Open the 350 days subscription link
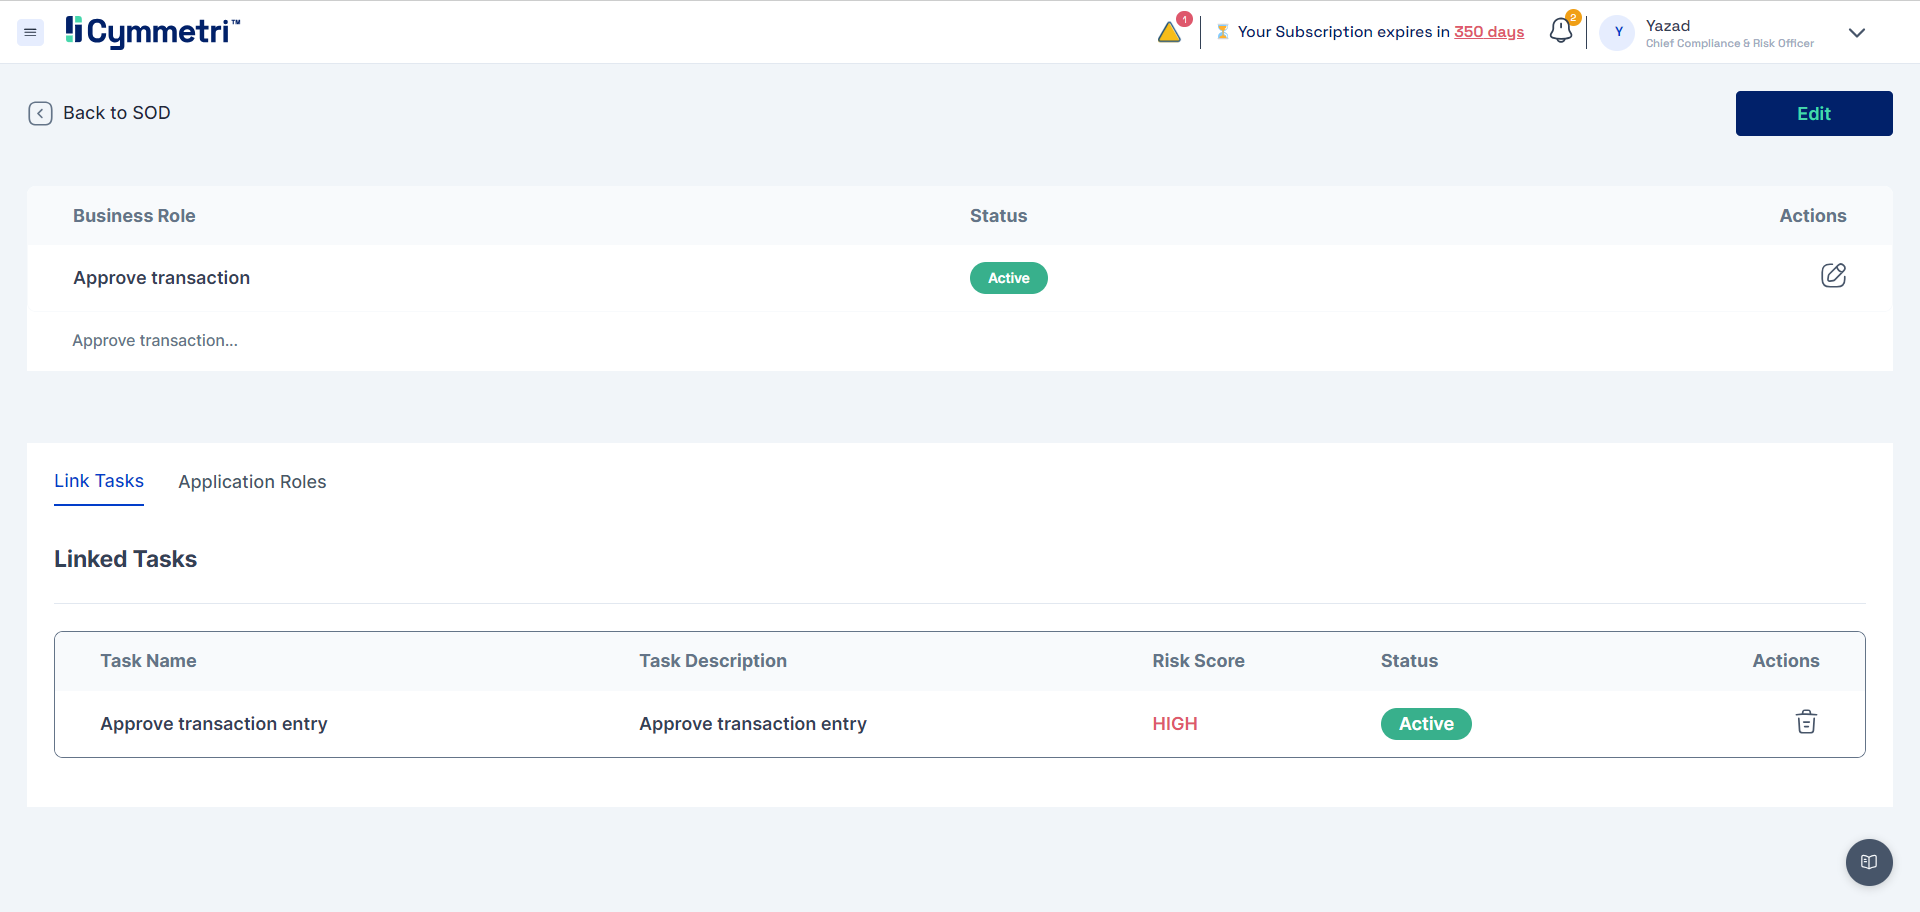The width and height of the screenshot is (1920, 912). point(1488,32)
